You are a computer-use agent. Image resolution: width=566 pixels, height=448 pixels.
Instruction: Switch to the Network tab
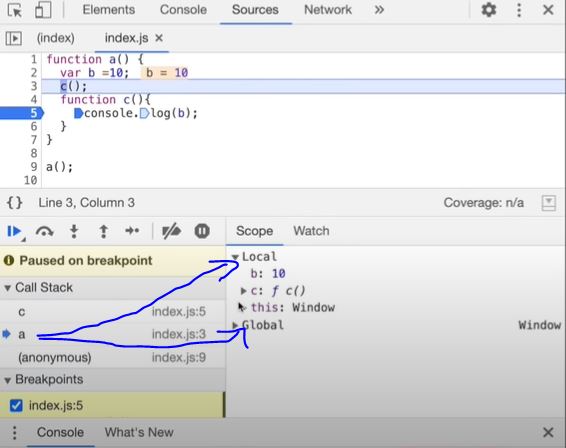pos(328,10)
